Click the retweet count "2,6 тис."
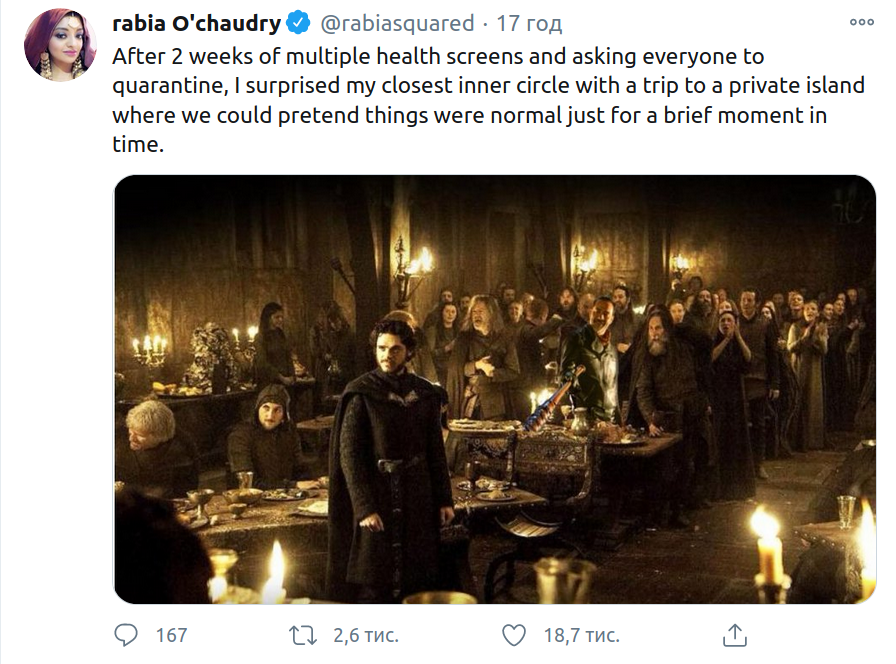Image resolution: width=896 pixels, height=664 pixels. pyautogui.click(x=366, y=635)
